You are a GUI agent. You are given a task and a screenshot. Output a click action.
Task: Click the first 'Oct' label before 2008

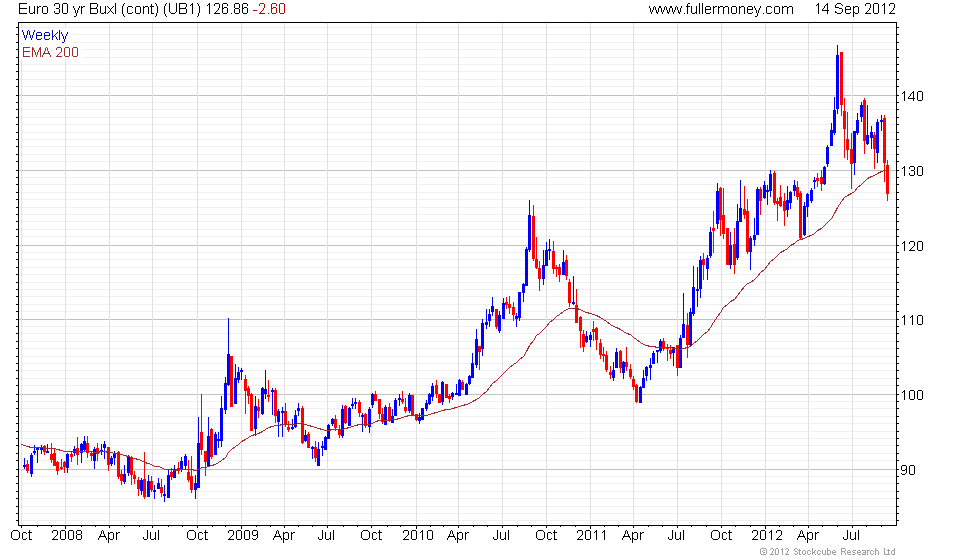(x=21, y=536)
